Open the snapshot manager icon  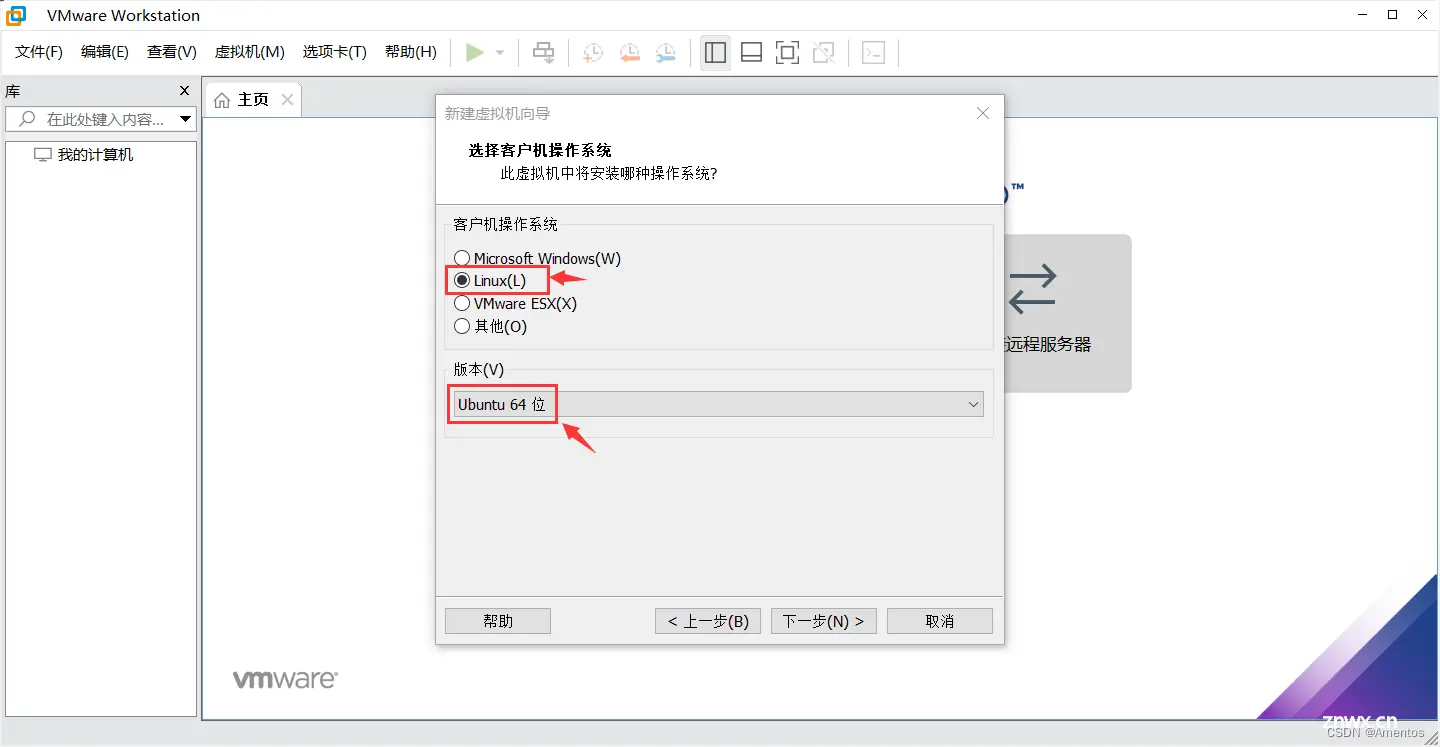pyautogui.click(x=666, y=53)
